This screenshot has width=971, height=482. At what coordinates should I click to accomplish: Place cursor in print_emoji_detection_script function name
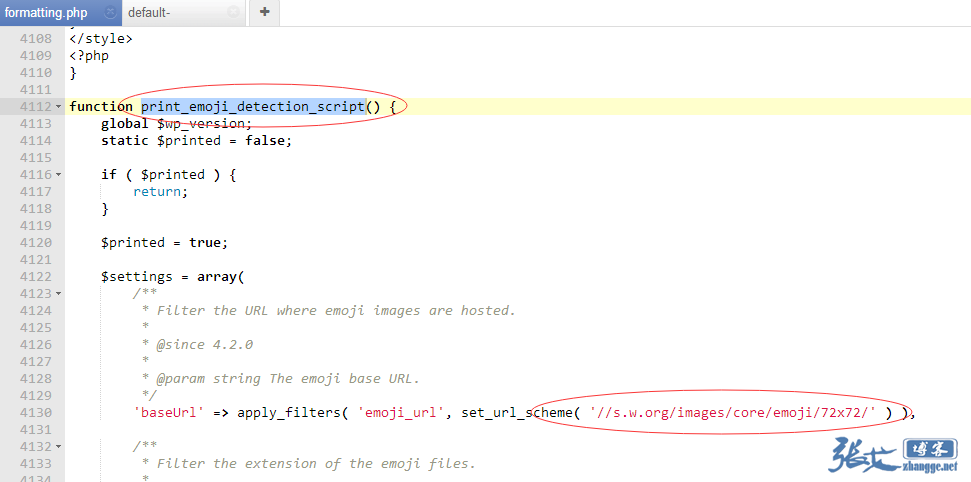pos(252,107)
